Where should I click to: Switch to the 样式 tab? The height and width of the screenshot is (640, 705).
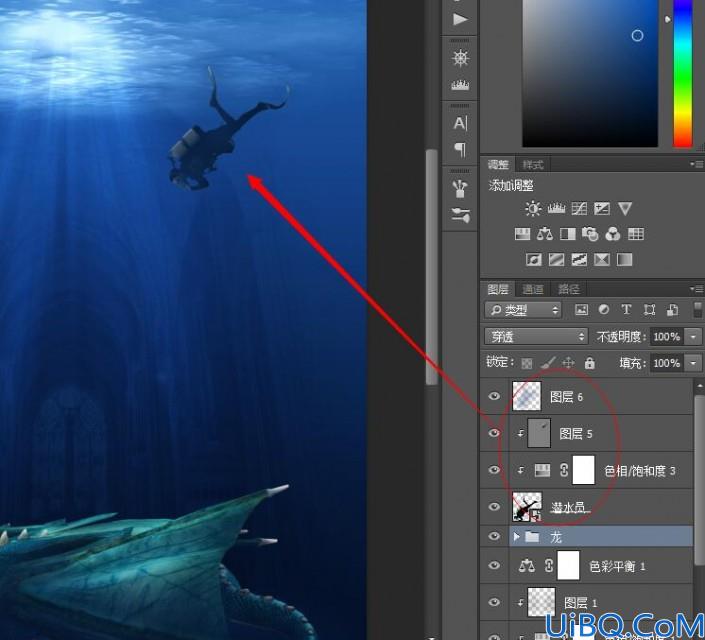click(x=533, y=165)
